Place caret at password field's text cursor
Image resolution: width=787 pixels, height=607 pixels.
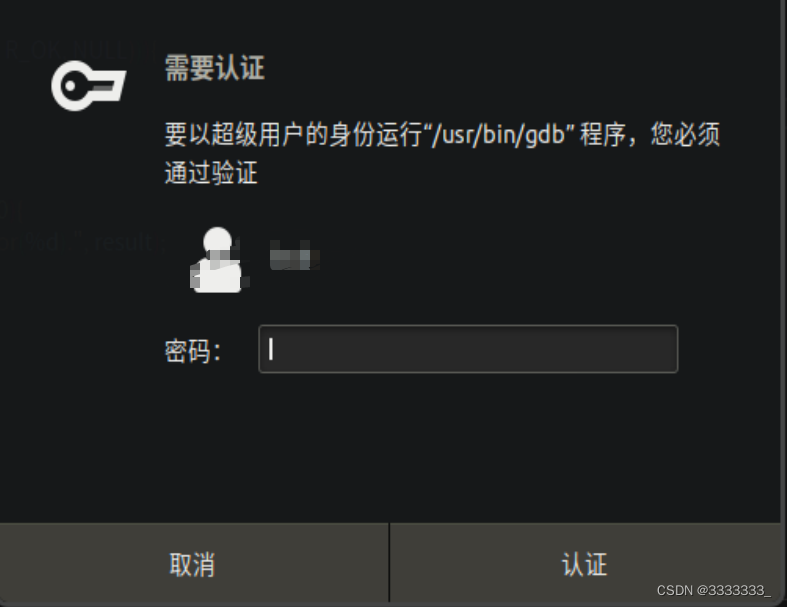pyautogui.click(x=271, y=349)
